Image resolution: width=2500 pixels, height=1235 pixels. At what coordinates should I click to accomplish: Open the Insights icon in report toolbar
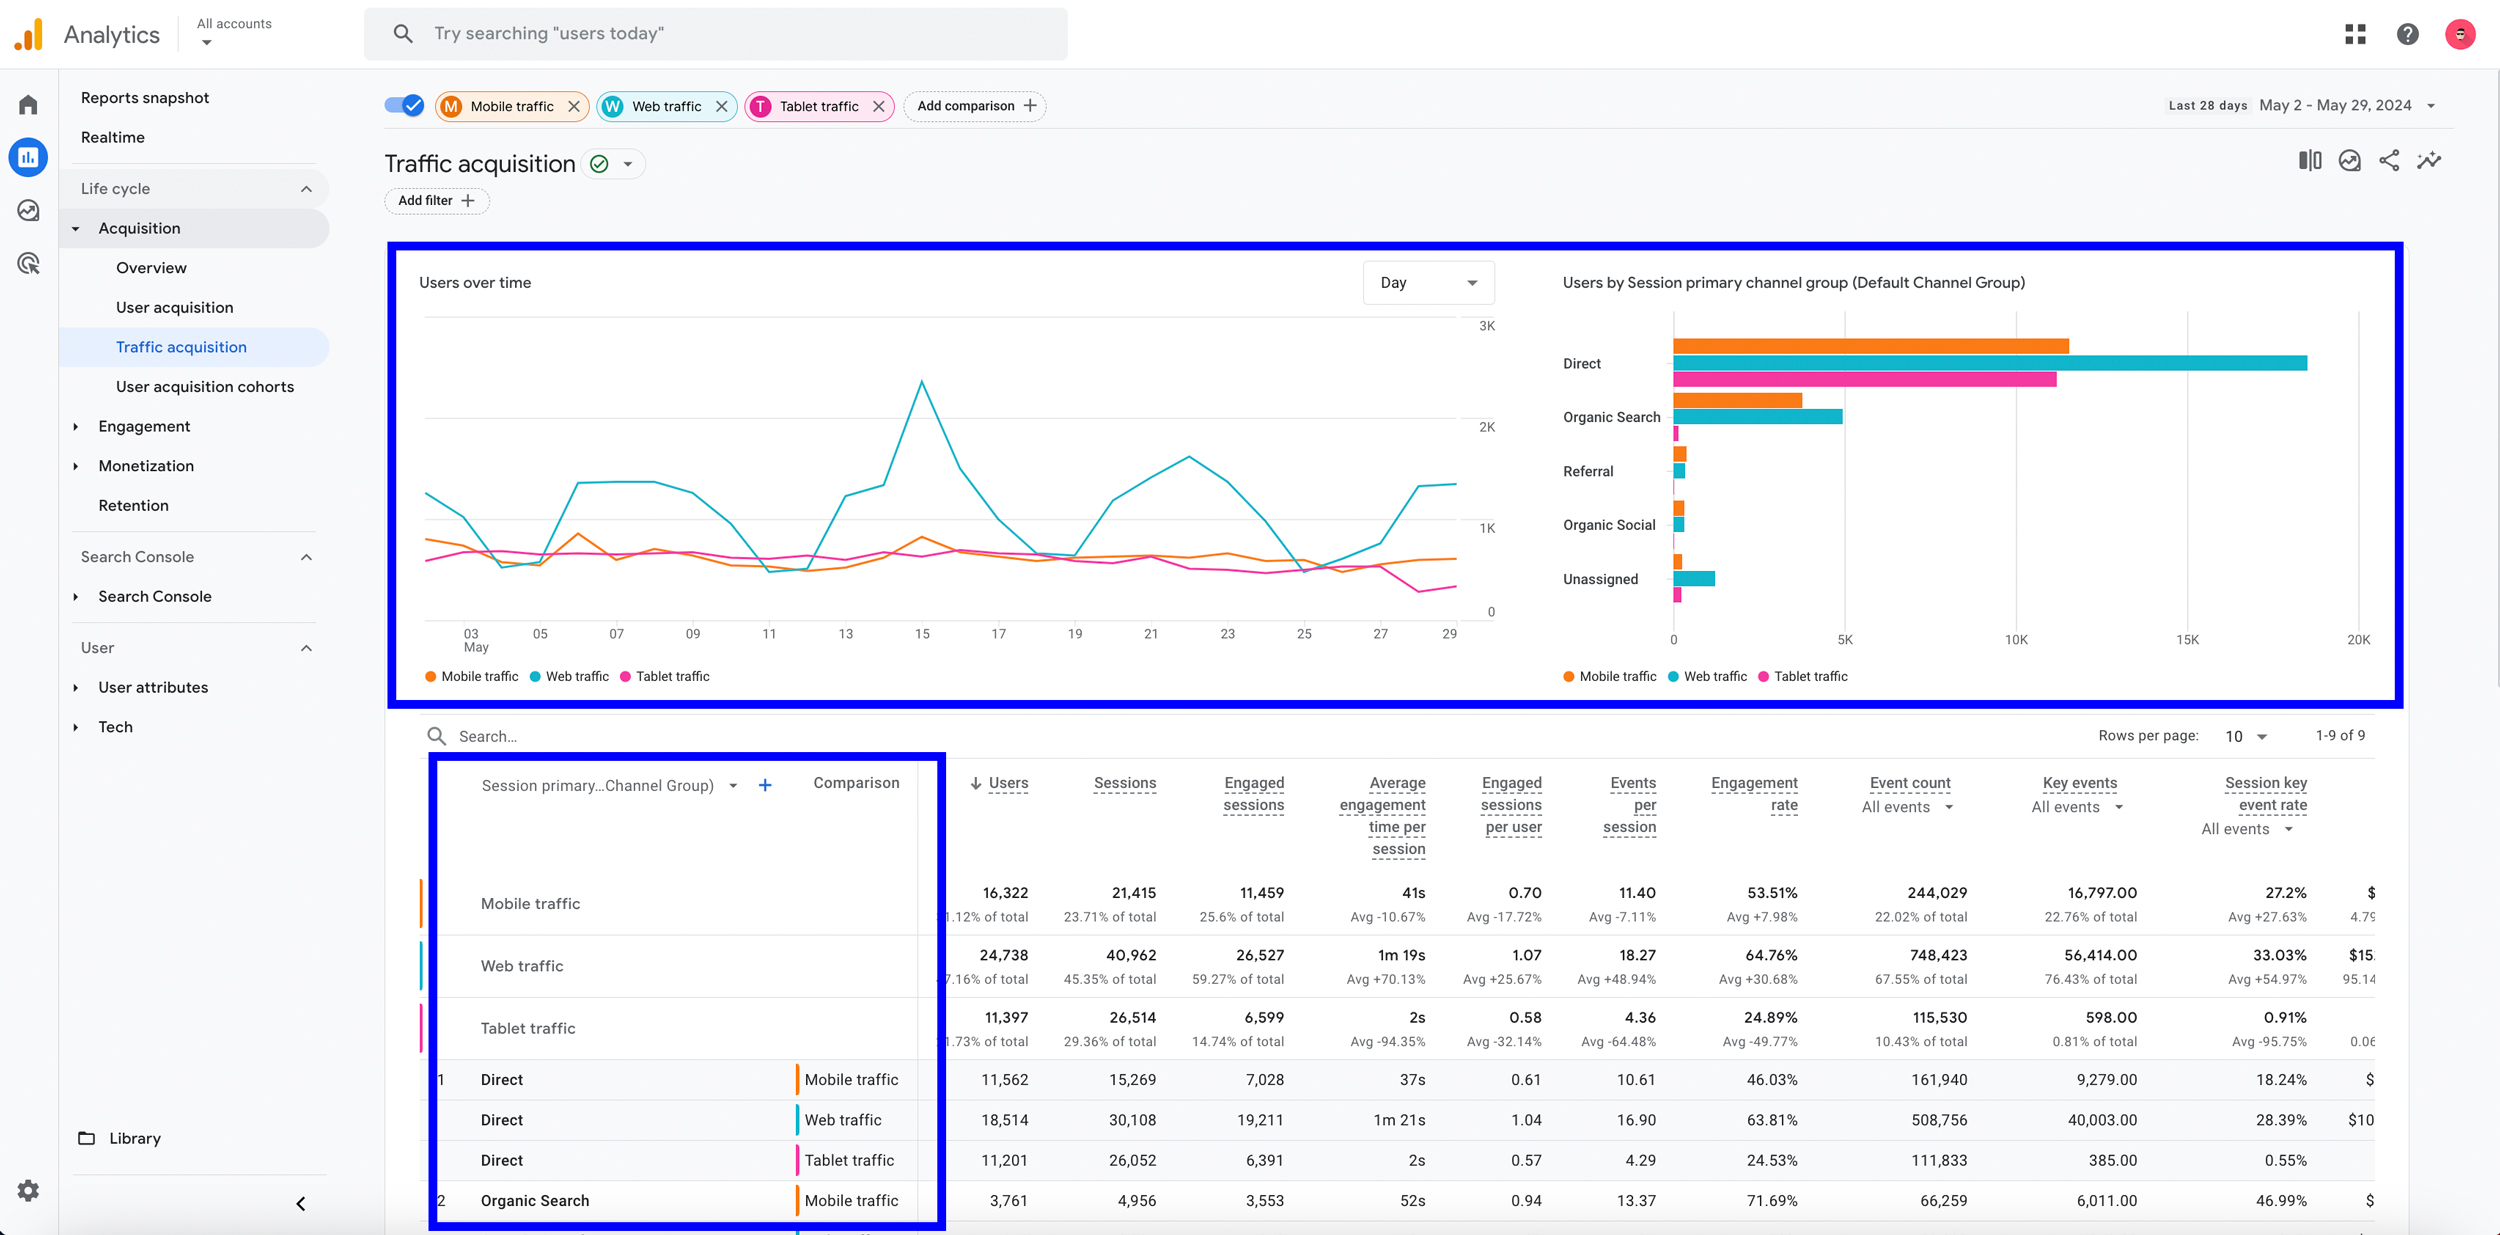click(2350, 160)
